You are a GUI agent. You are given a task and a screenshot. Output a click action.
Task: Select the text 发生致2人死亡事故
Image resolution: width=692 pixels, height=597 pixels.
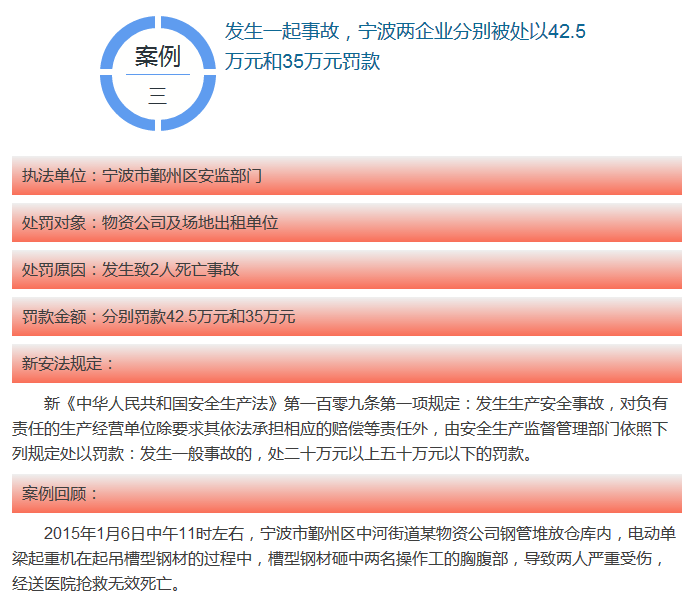pos(170,269)
